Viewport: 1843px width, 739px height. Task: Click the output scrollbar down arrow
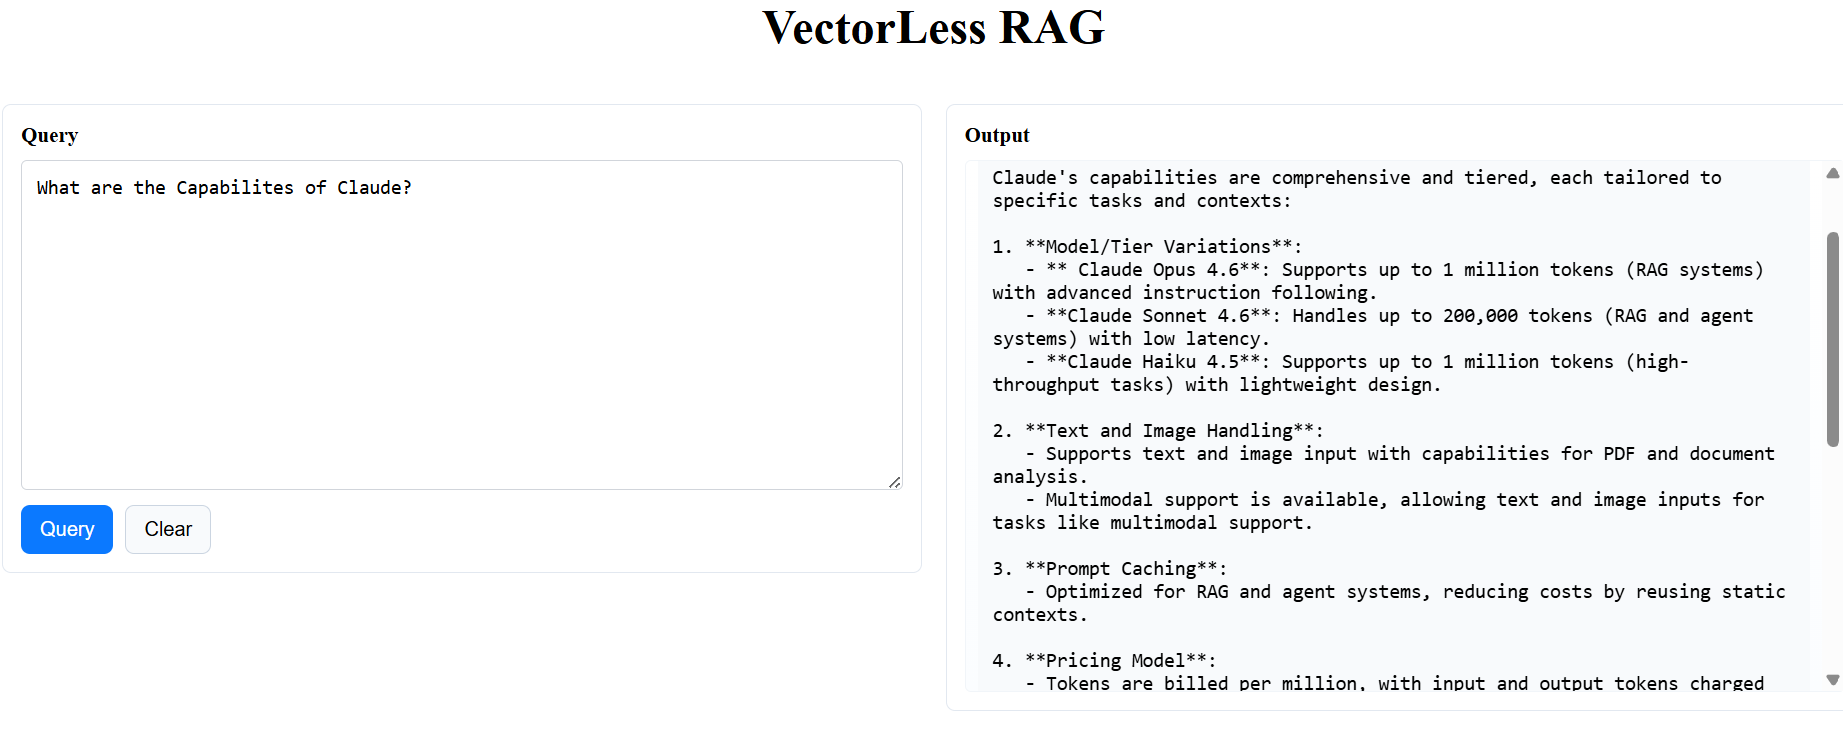click(x=1832, y=680)
